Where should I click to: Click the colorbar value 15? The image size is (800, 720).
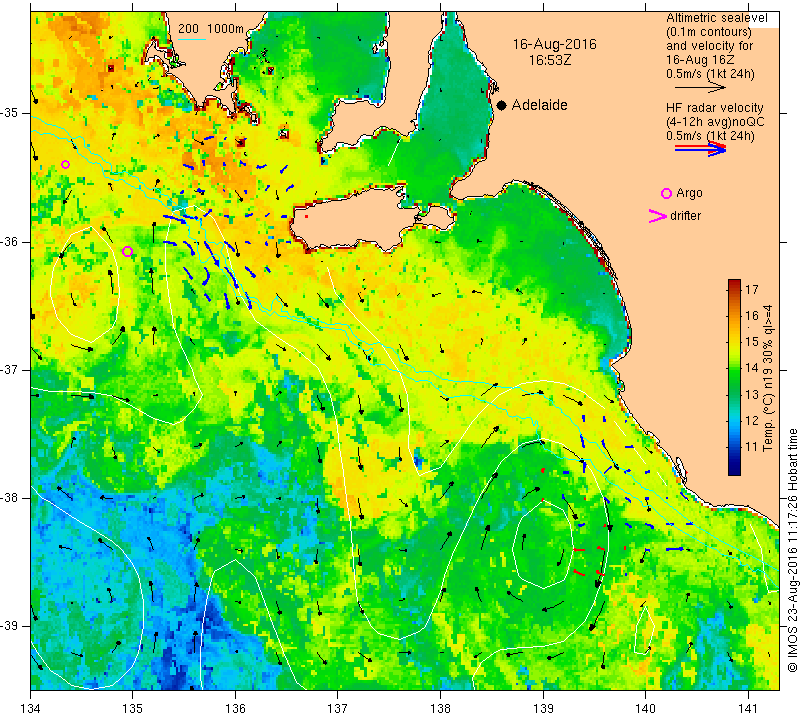click(752, 342)
